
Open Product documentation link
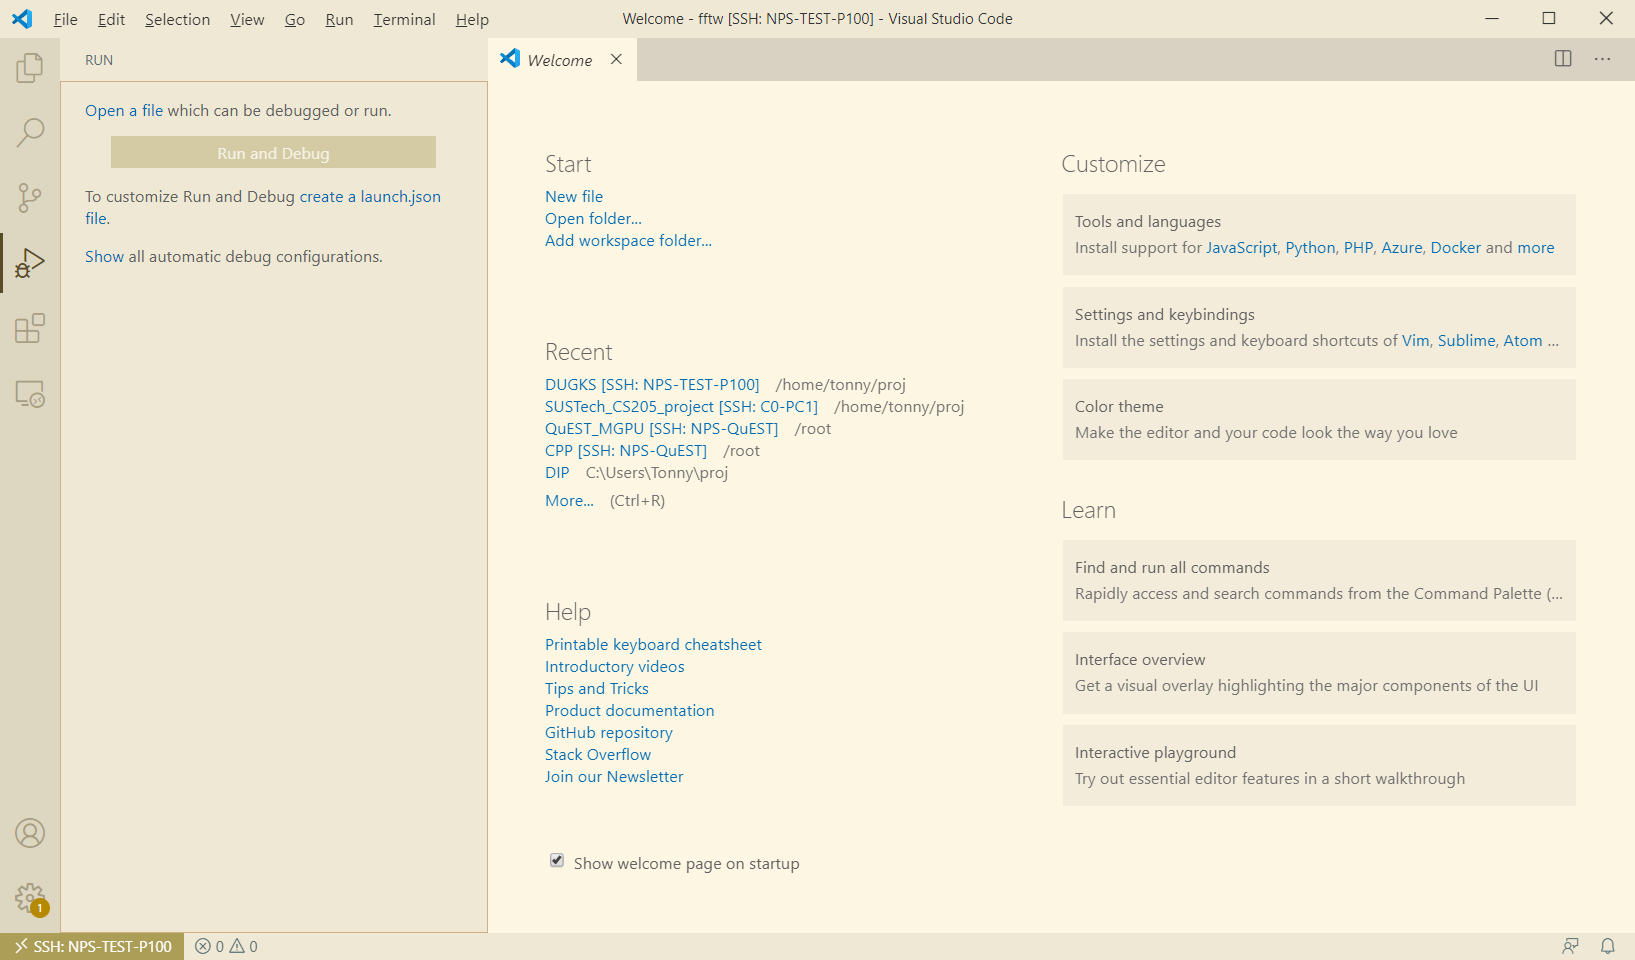pos(629,710)
